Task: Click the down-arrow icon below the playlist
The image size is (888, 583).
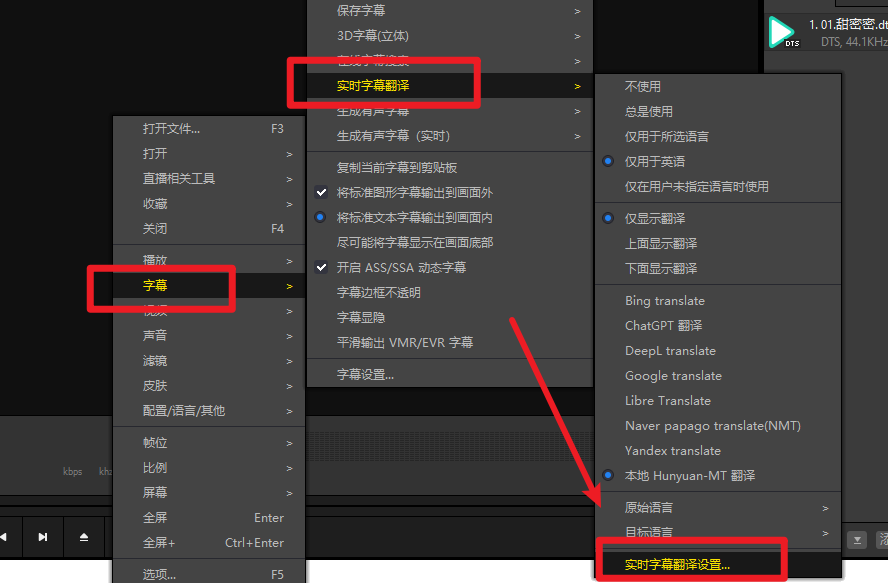Action: pyautogui.click(x=857, y=540)
